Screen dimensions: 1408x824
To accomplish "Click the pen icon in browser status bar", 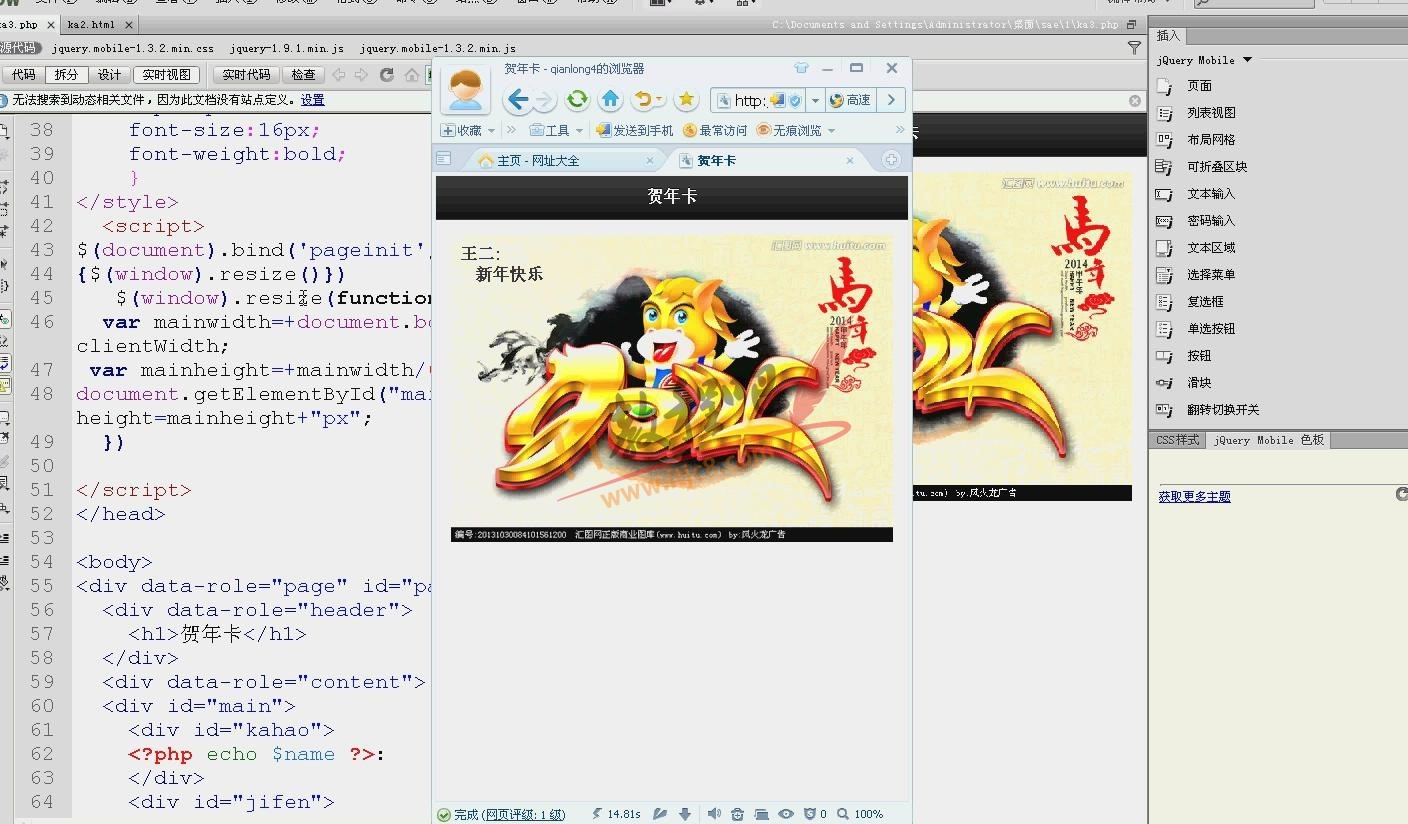I will [x=660, y=814].
